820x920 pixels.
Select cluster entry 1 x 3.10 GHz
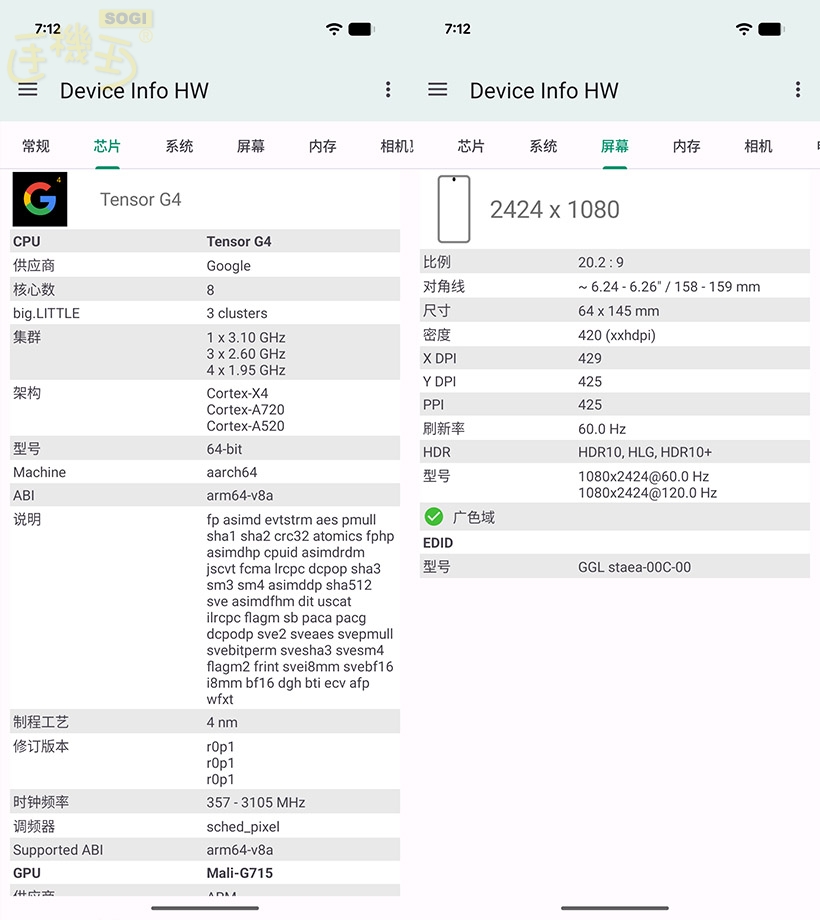click(246, 337)
